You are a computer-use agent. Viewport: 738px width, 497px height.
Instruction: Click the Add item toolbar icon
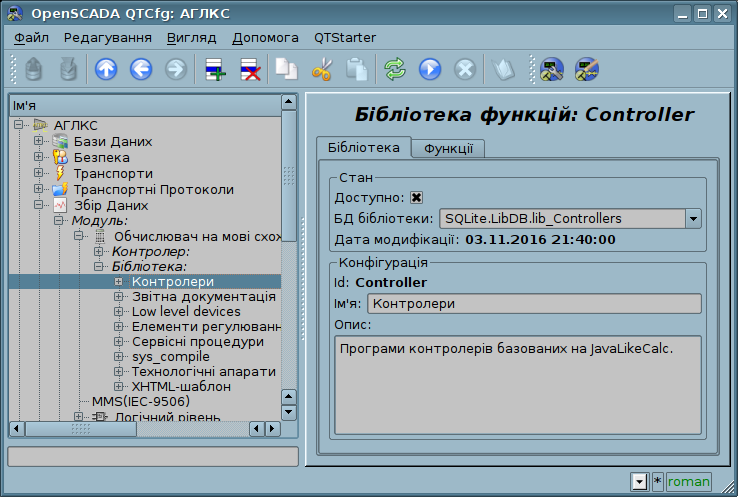pos(214,69)
